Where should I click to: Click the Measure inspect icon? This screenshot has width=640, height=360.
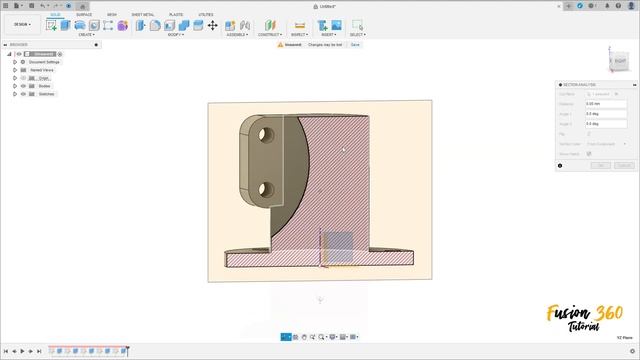tap(300, 25)
